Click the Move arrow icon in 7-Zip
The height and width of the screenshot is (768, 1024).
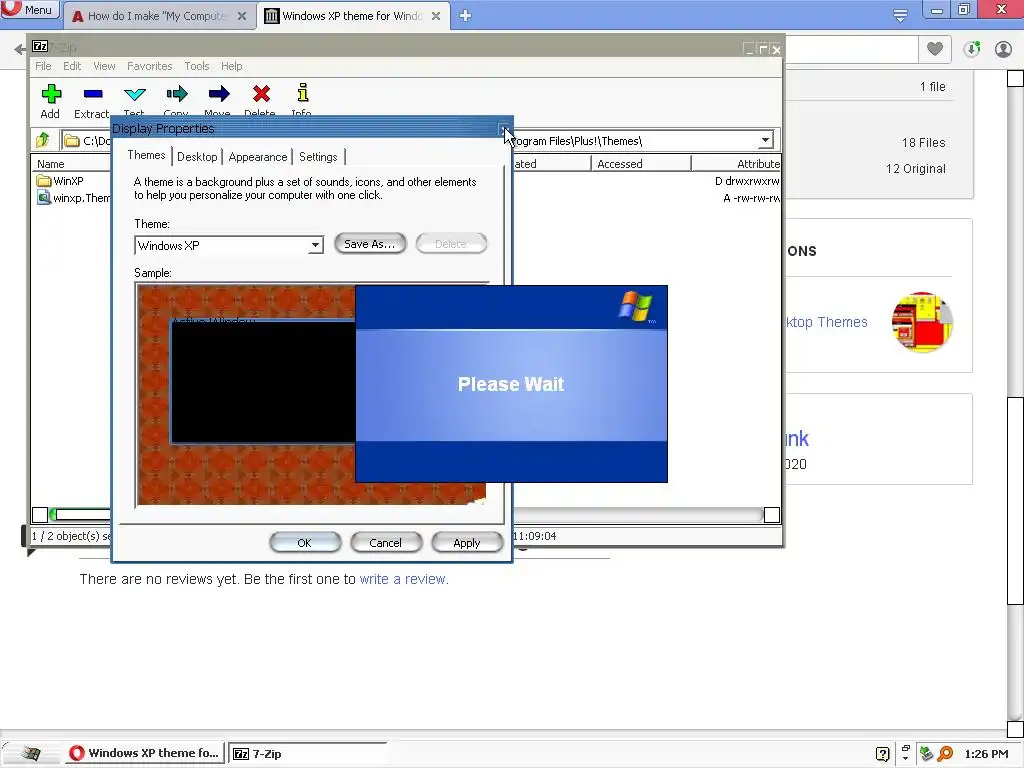coord(219,94)
